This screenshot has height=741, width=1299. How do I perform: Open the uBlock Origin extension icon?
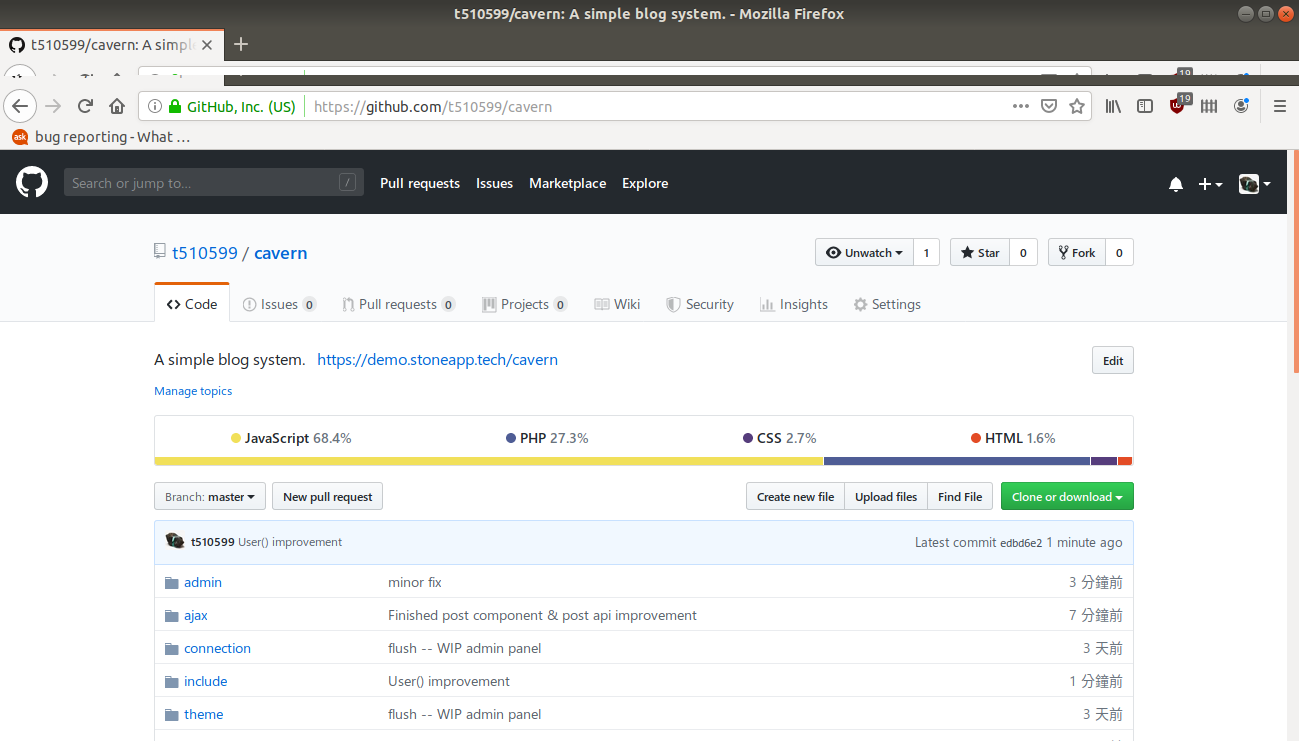pyautogui.click(x=1179, y=104)
